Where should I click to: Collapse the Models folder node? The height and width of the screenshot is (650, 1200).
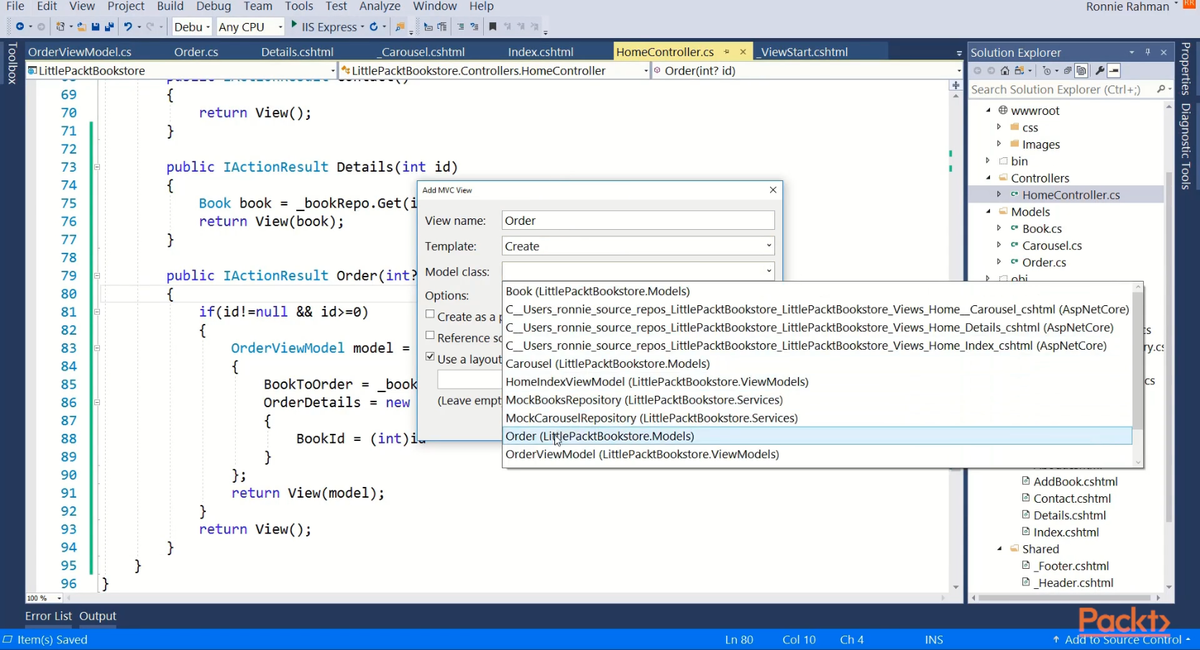pos(989,212)
